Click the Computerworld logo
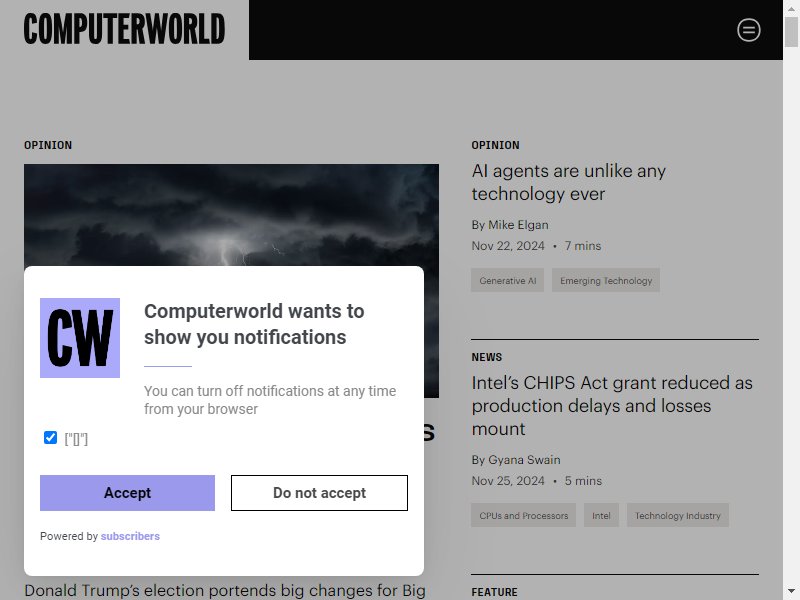The width and height of the screenshot is (800, 600). (x=124, y=29)
